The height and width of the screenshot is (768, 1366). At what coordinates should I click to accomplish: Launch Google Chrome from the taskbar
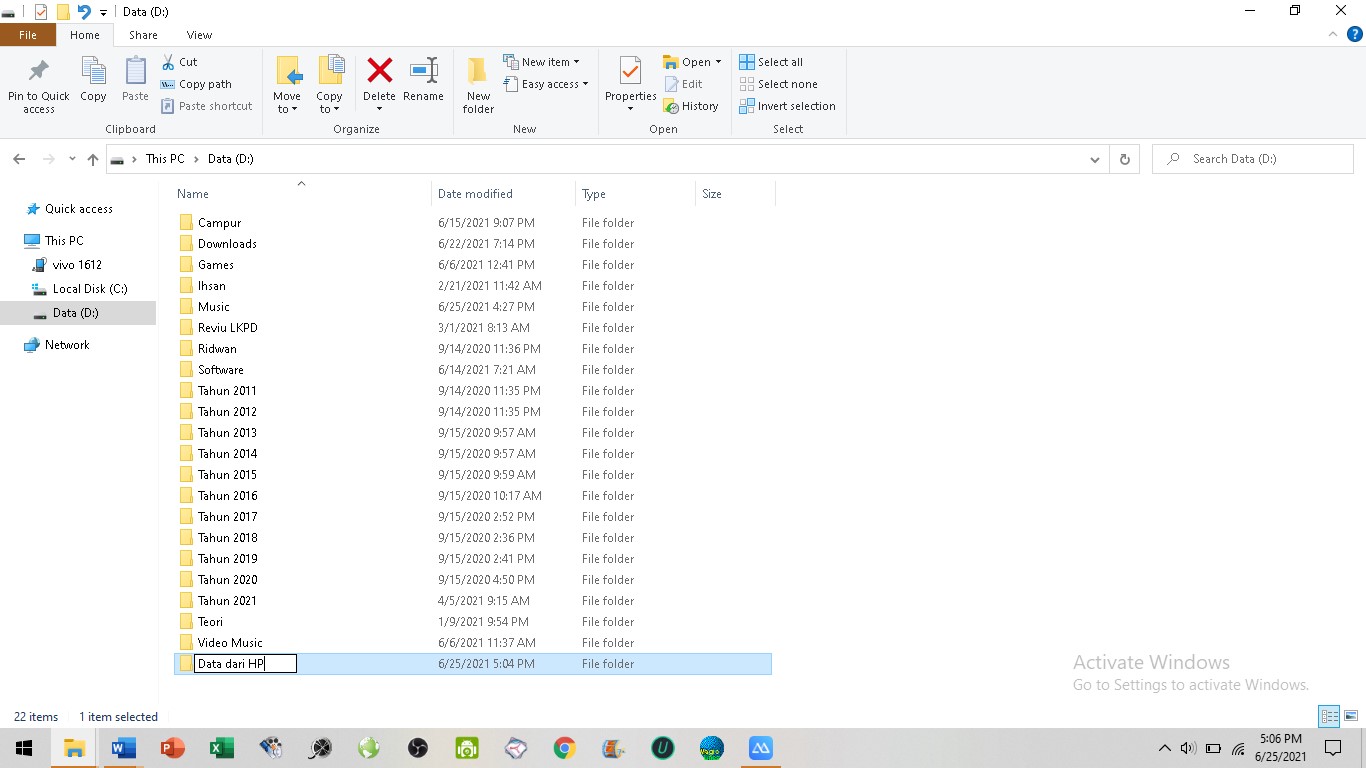tap(565, 748)
